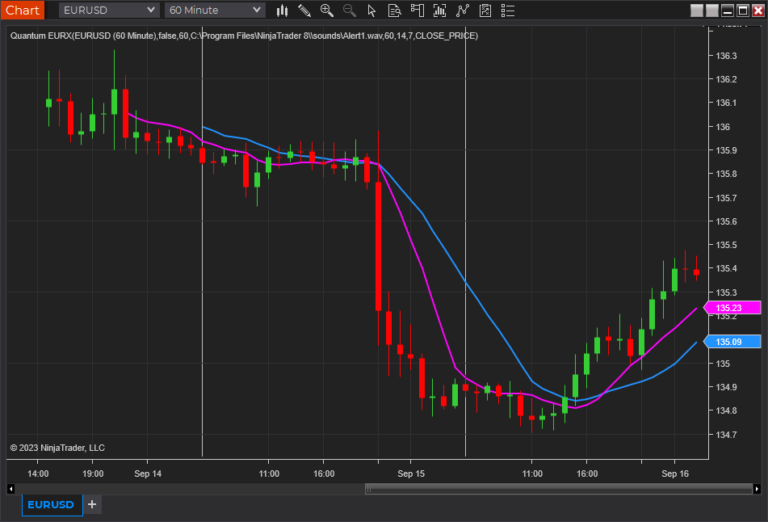
Task: Click the zoom in magnifier
Action: coord(327,10)
